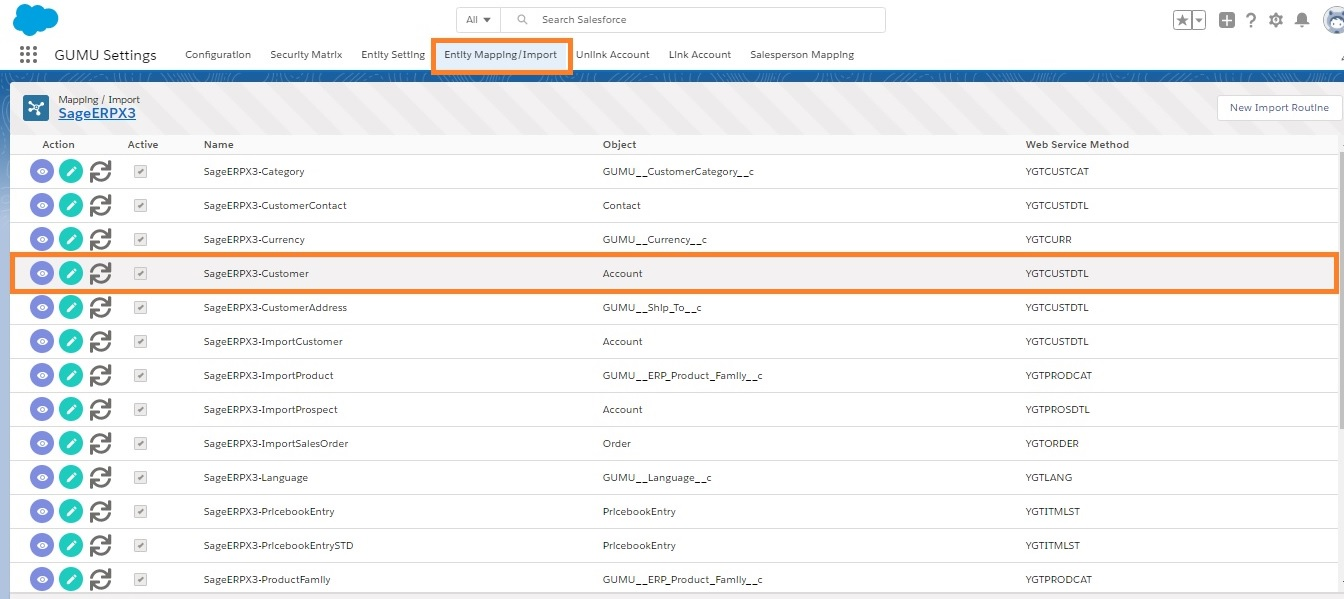
Task: Focus the Search Salesforce input field
Action: click(x=692, y=20)
